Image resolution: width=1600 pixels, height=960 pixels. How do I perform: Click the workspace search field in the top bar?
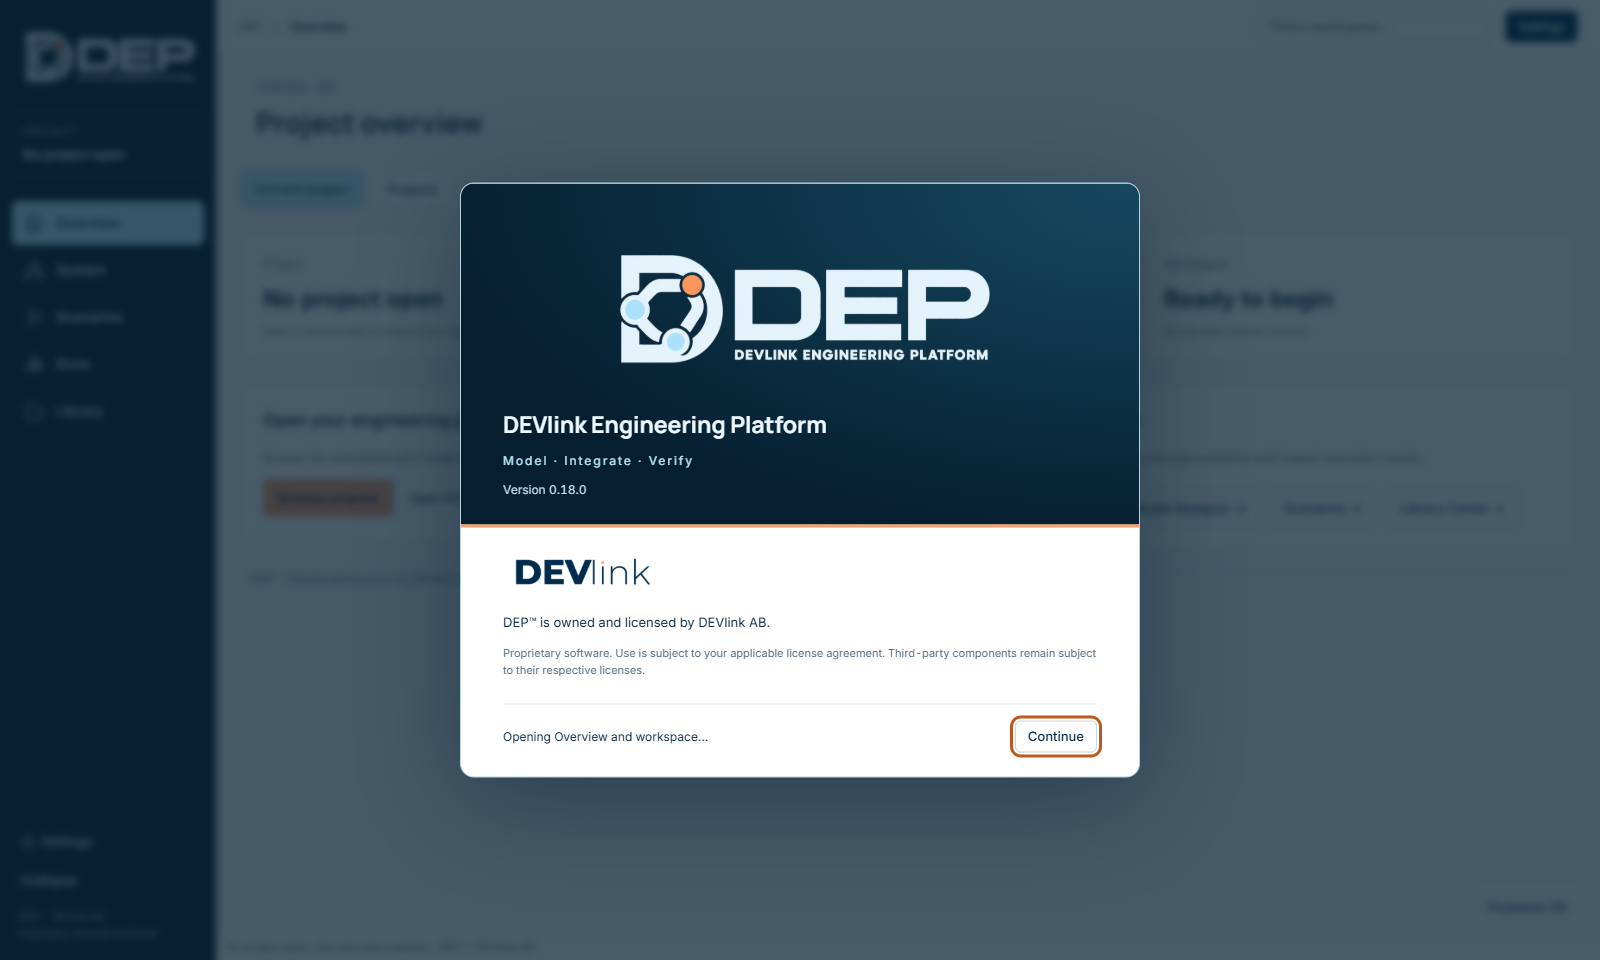(1375, 26)
